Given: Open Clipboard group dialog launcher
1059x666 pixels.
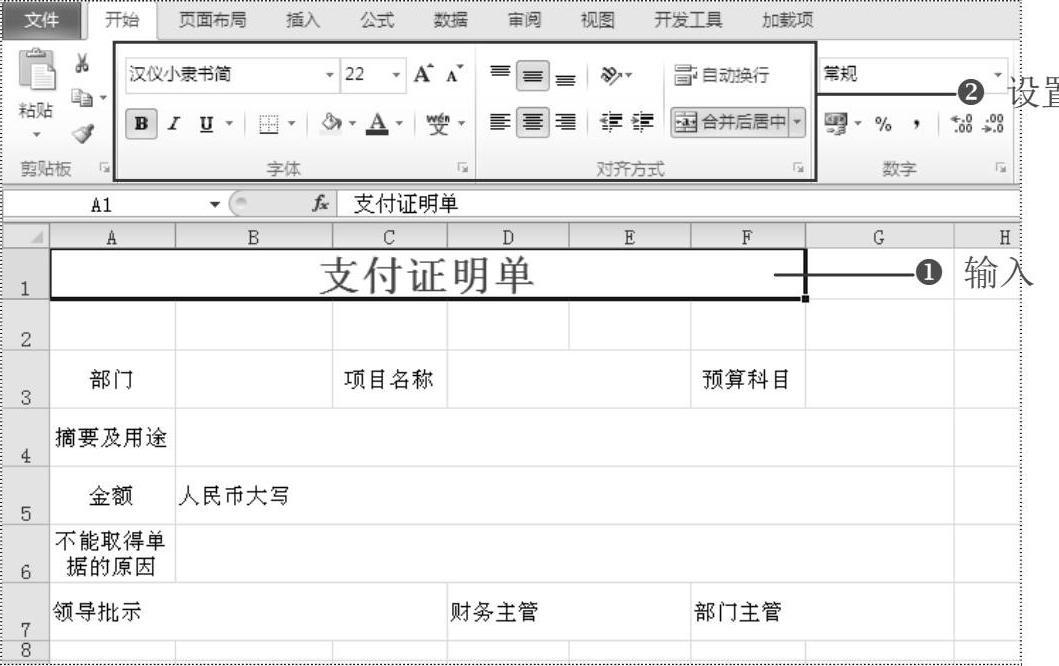Looking at the screenshot, I should point(104,167).
